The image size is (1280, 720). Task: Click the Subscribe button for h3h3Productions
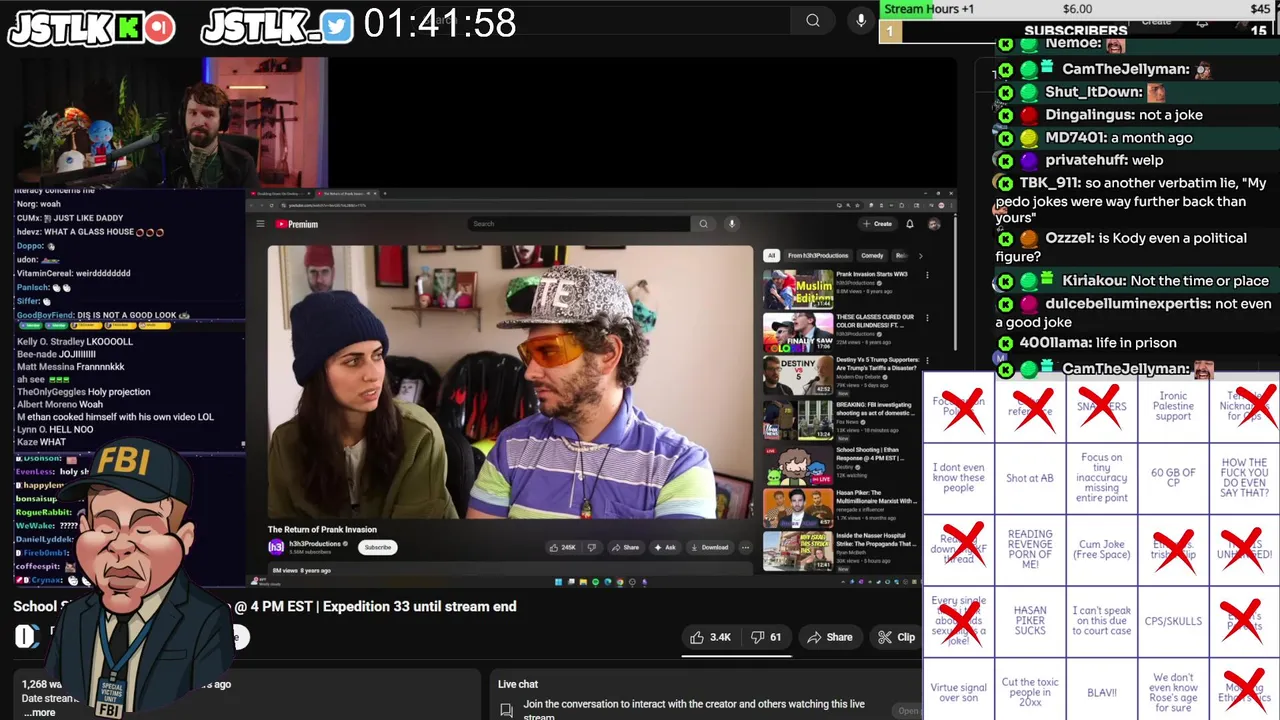[378, 547]
